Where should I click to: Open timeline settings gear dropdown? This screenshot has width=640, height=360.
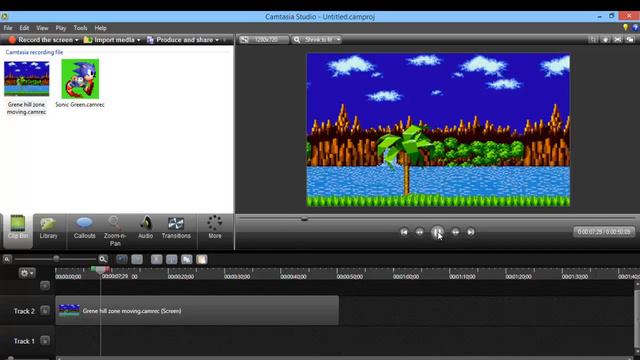click(27, 273)
